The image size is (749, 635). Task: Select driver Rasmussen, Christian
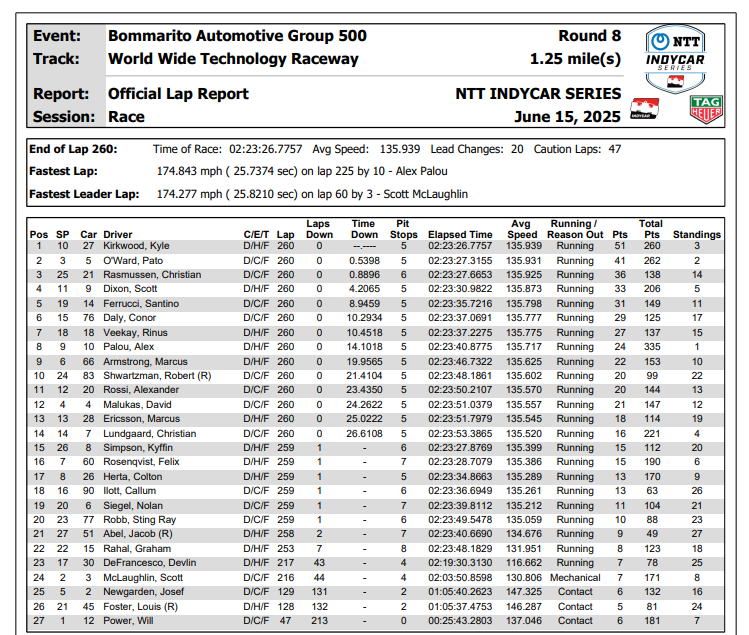point(152,275)
